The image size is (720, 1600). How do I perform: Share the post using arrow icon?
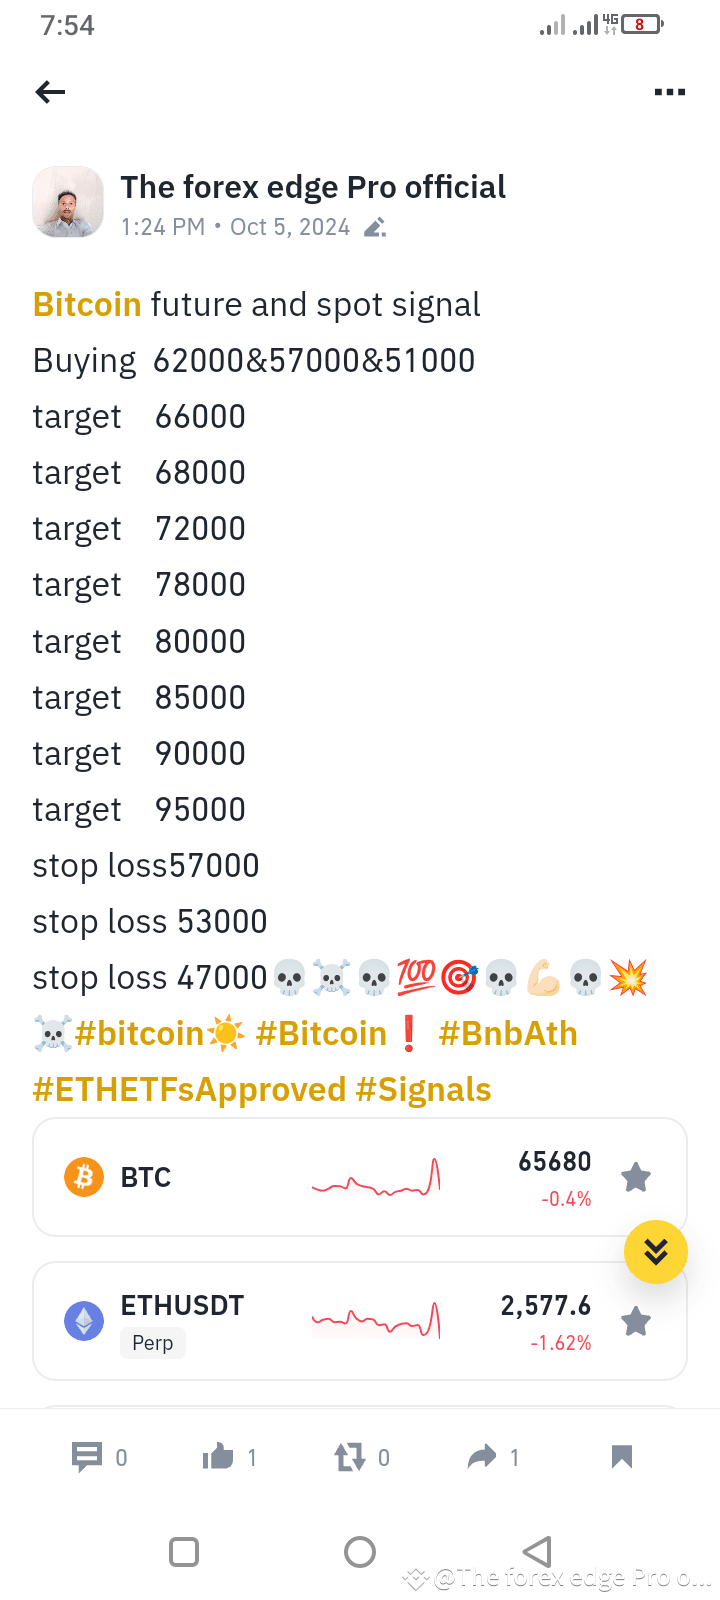(x=483, y=1457)
